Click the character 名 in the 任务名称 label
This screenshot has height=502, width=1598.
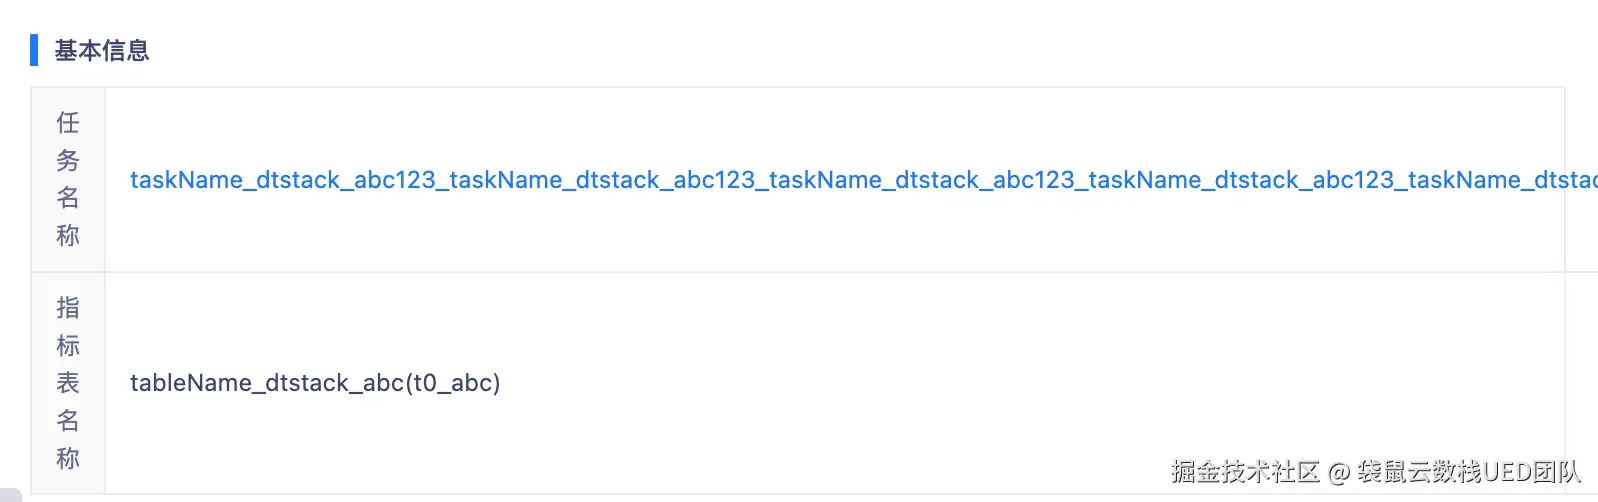click(68, 198)
